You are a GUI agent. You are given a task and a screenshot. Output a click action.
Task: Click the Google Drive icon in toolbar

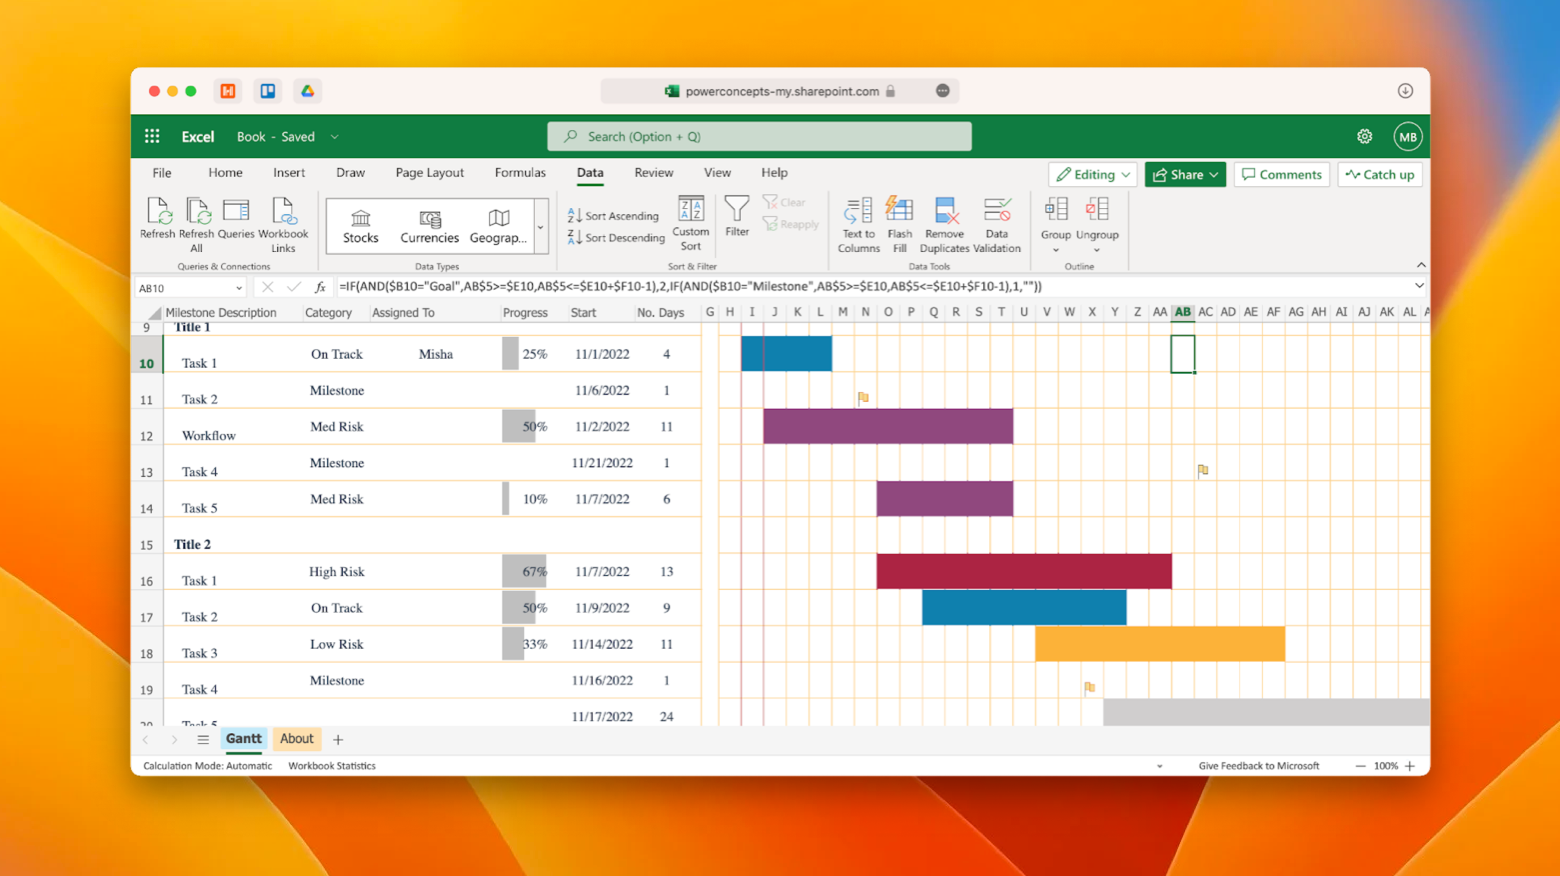pos(308,91)
